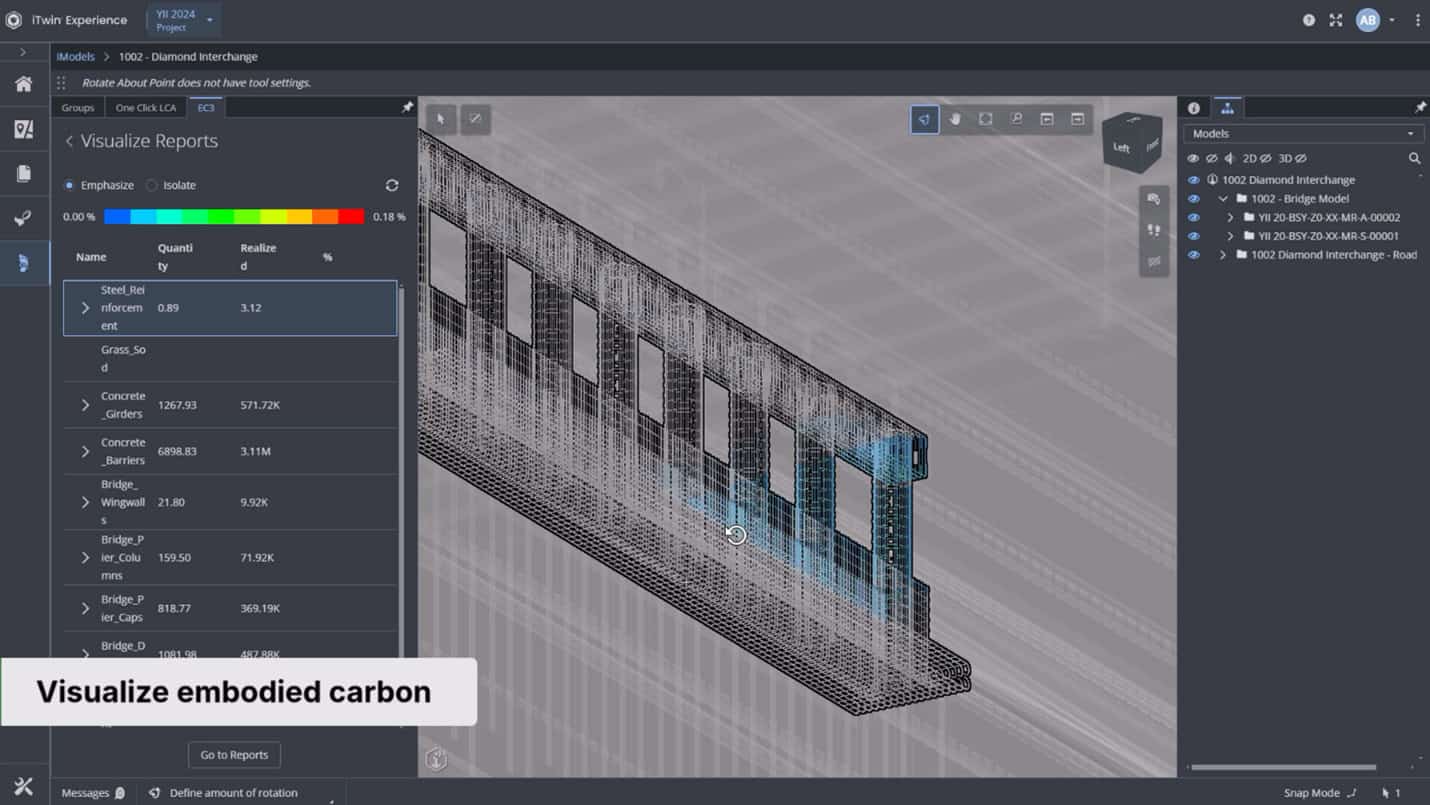This screenshot has height=805, width=1430.
Task: Open the Home page from the left sidebar
Action: (23, 84)
